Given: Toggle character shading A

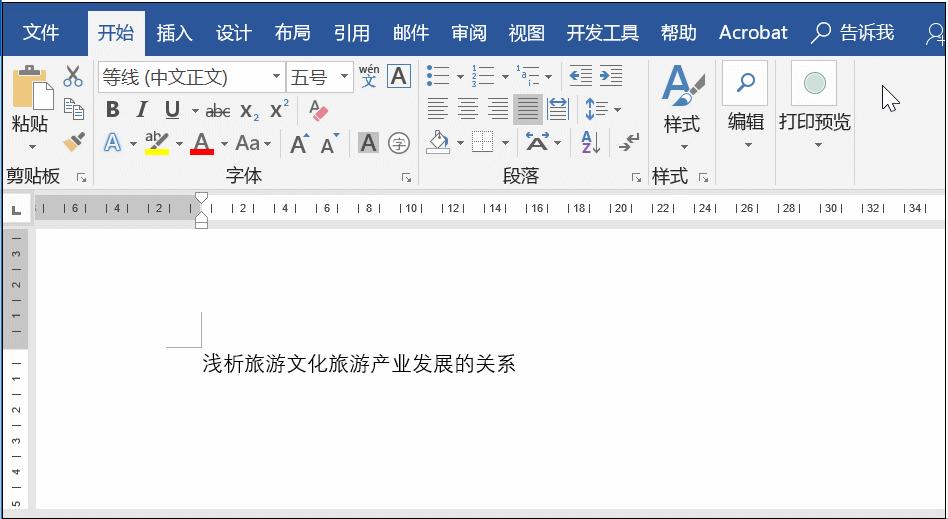Looking at the screenshot, I should 368,143.
